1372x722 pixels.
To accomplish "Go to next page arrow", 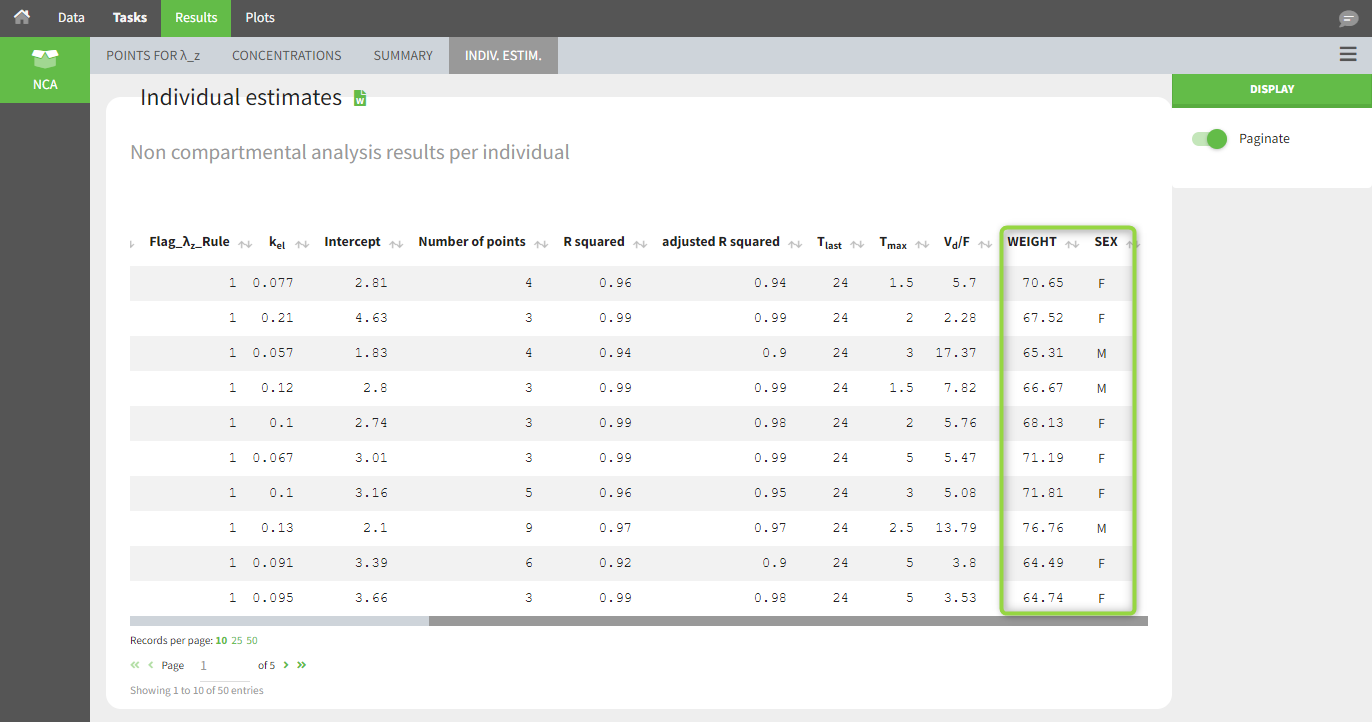I will pos(286,665).
